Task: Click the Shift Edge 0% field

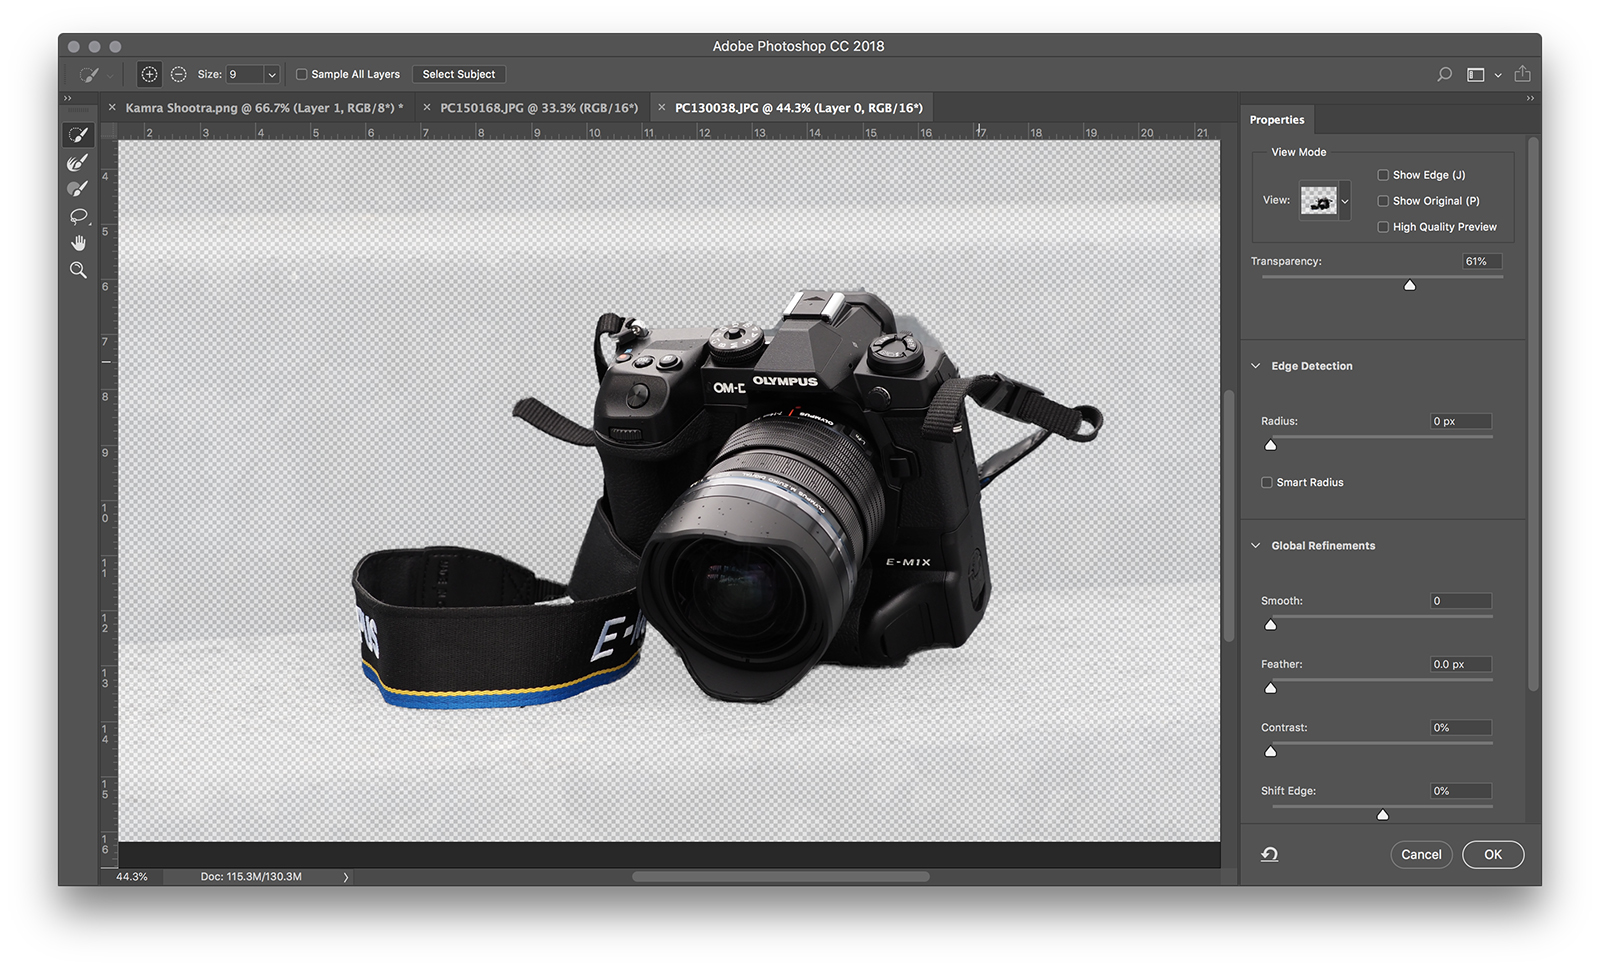Action: click(x=1461, y=791)
